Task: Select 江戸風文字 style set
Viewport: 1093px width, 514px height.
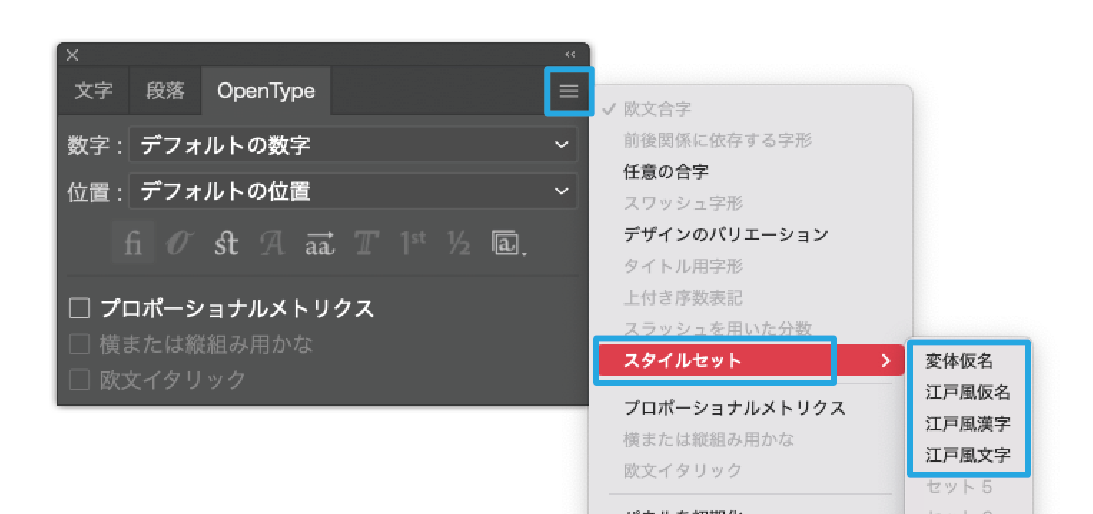Action: pos(969,455)
